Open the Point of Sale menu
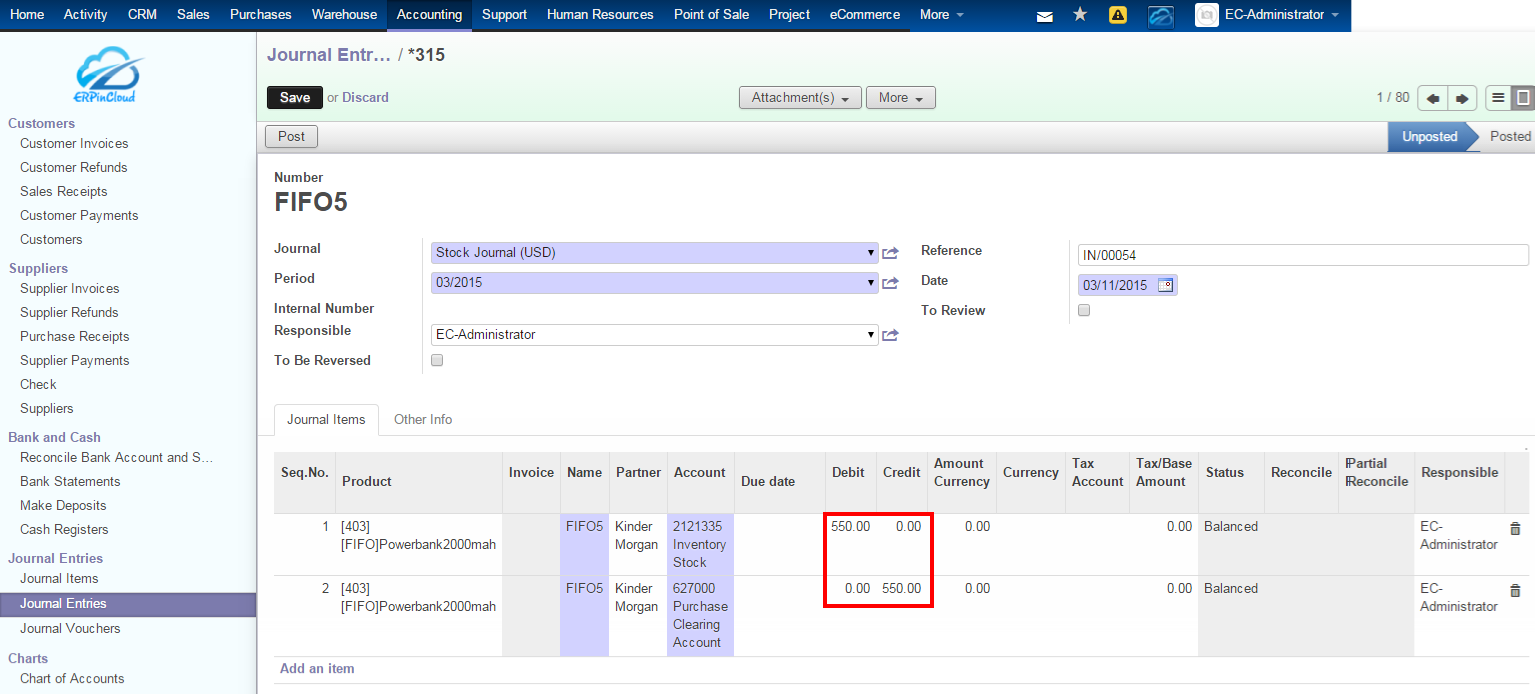This screenshot has height=694, width=1535. tap(711, 15)
